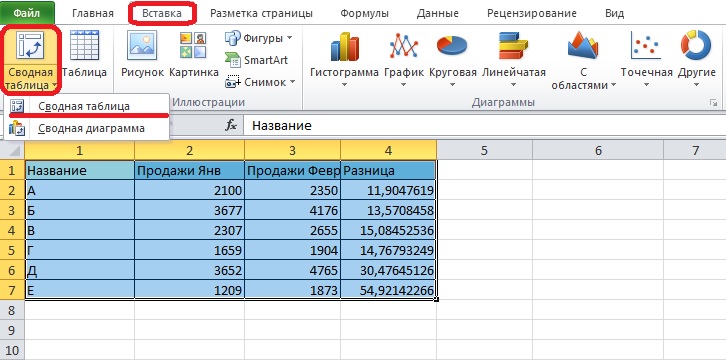Select the cell containing Название

pos(80,170)
